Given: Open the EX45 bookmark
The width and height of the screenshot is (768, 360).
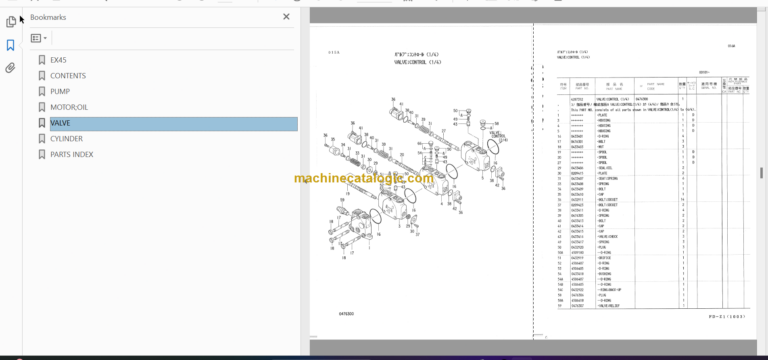Looking at the screenshot, I should click(x=58, y=60).
